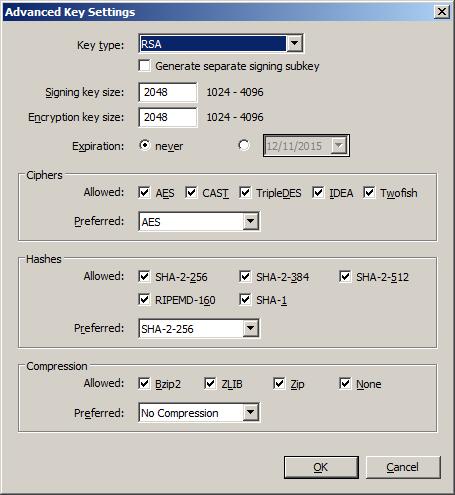Select the expiration date radio button
Image resolution: width=455 pixels, height=495 pixels.
pos(244,145)
